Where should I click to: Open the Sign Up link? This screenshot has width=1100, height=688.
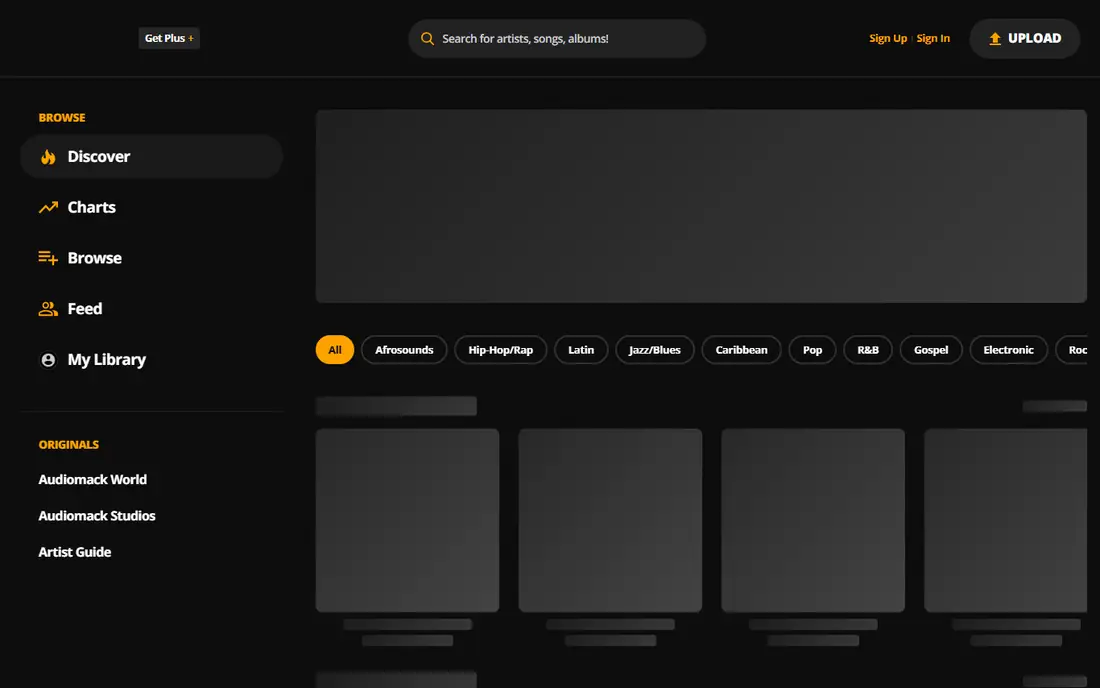887,39
